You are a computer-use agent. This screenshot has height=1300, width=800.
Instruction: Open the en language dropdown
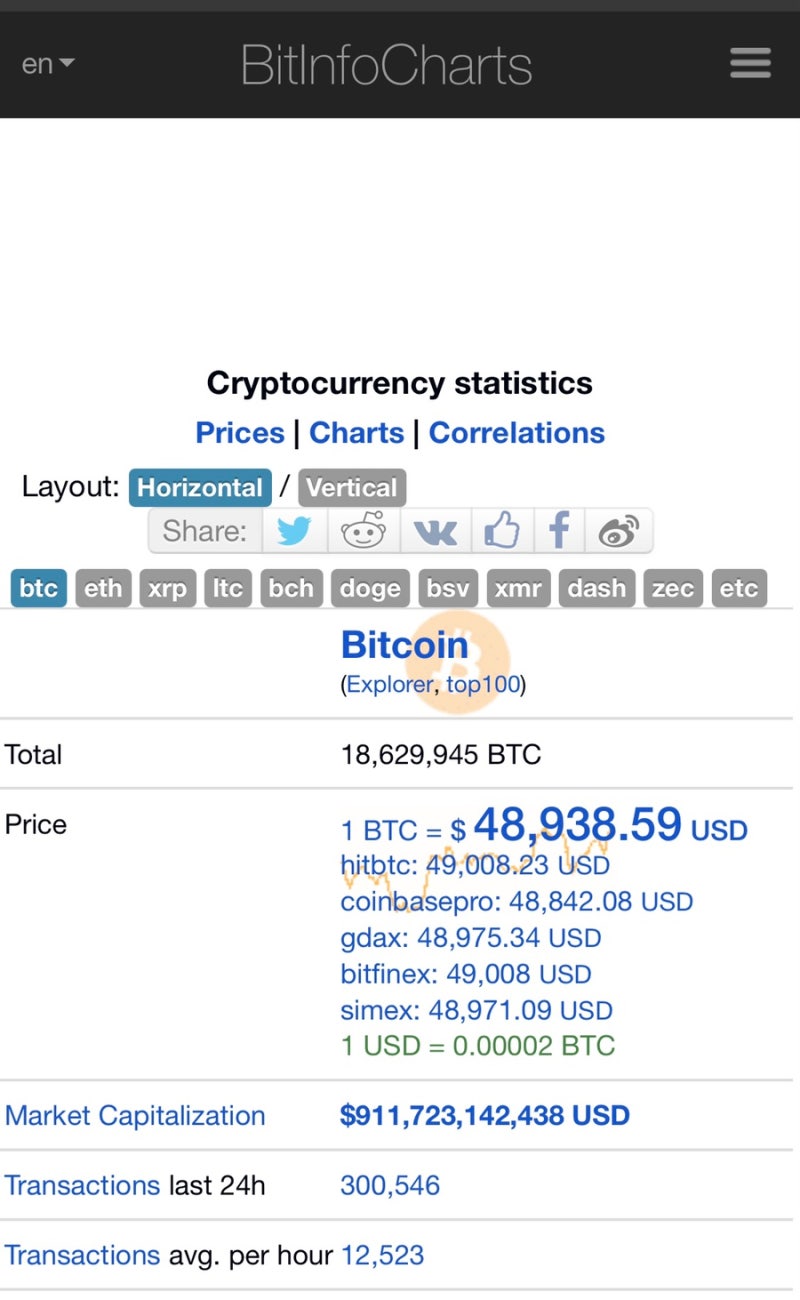click(48, 65)
